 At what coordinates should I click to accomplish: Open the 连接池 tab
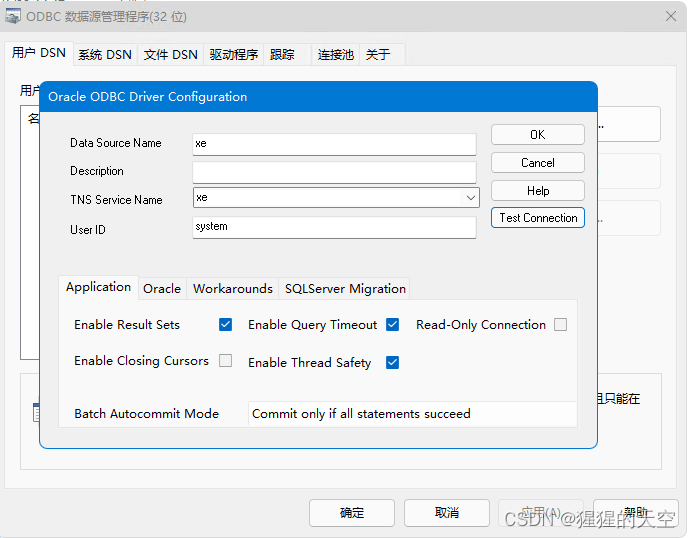point(336,55)
